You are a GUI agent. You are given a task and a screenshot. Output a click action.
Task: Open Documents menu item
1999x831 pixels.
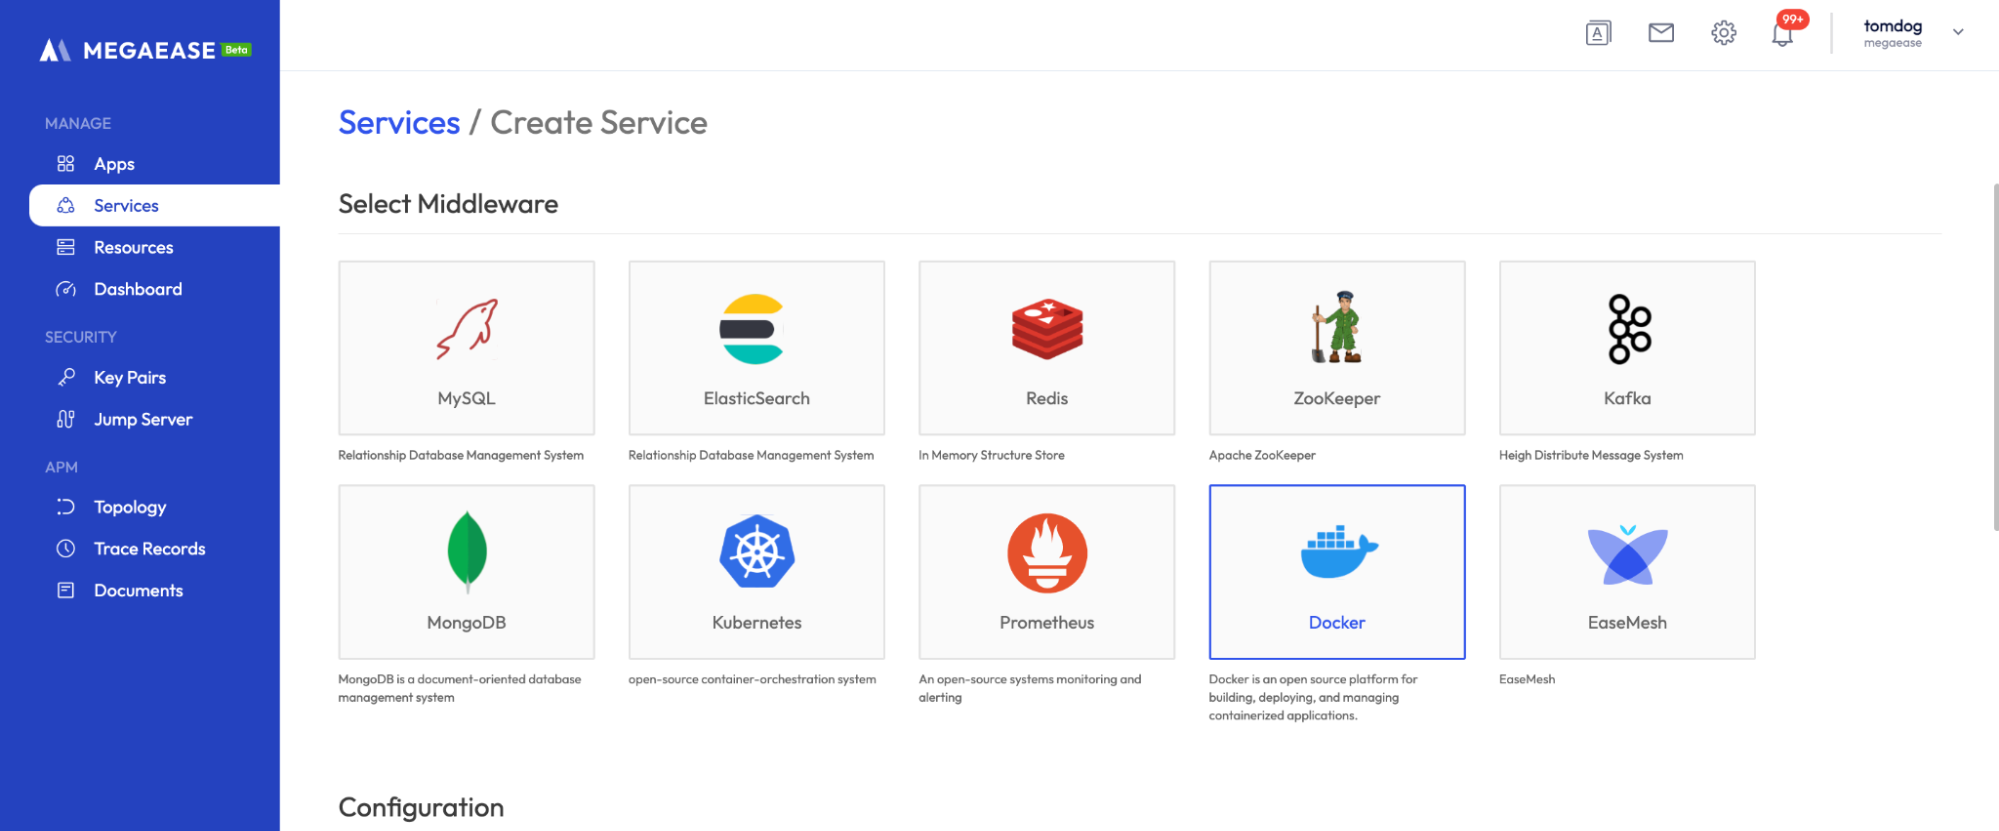click(x=139, y=590)
